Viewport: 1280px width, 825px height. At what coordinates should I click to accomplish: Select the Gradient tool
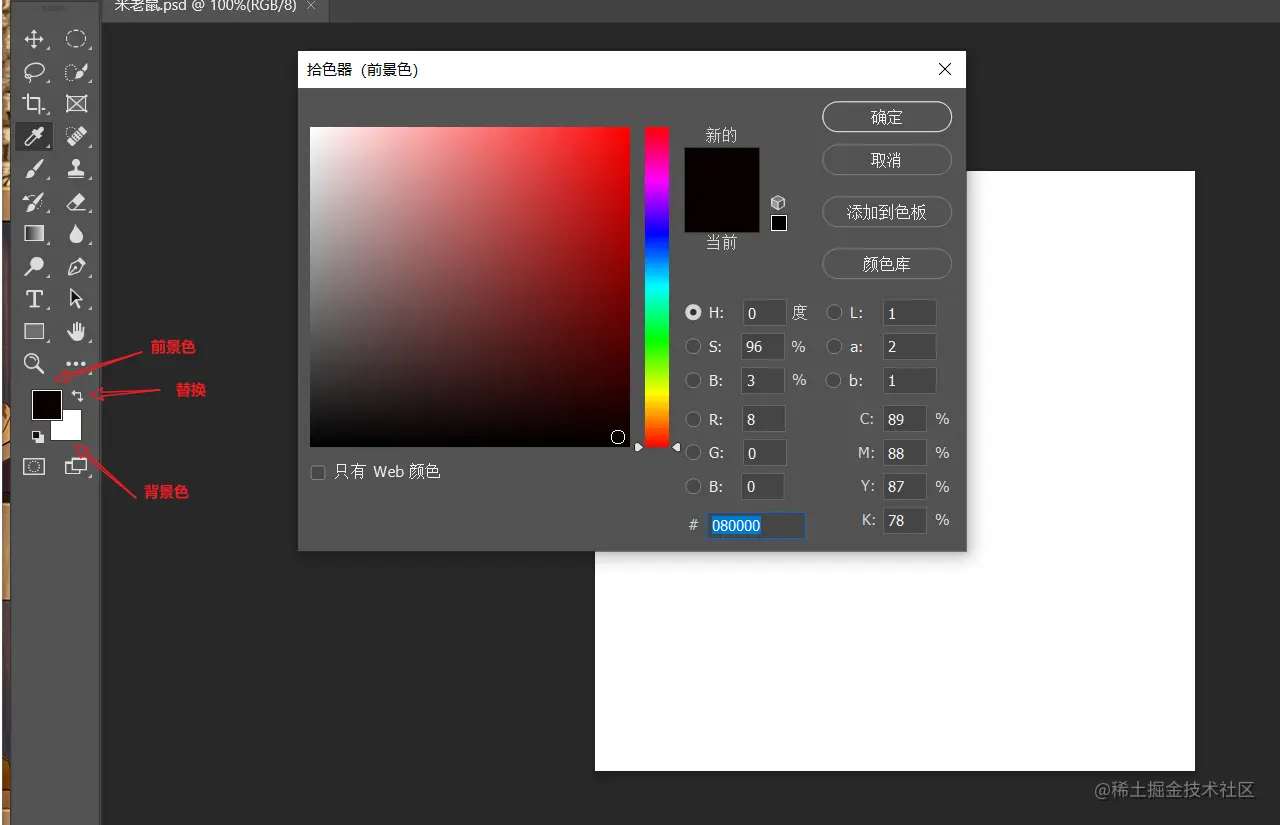pyautogui.click(x=34, y=234)
